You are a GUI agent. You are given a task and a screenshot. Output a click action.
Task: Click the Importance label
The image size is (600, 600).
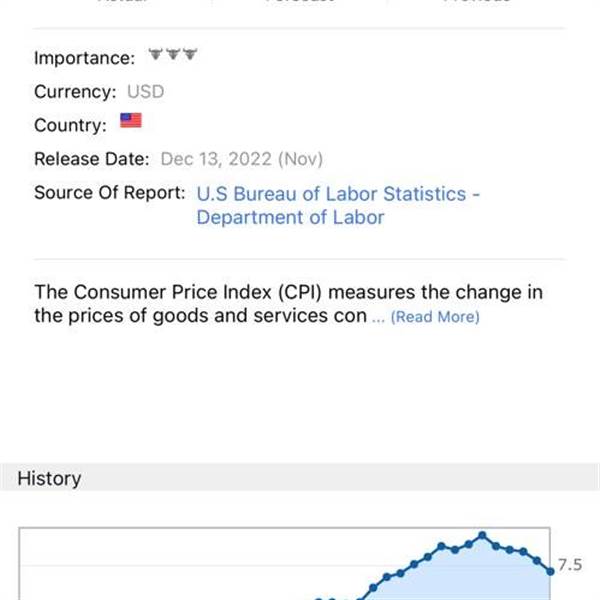point(85,58)
